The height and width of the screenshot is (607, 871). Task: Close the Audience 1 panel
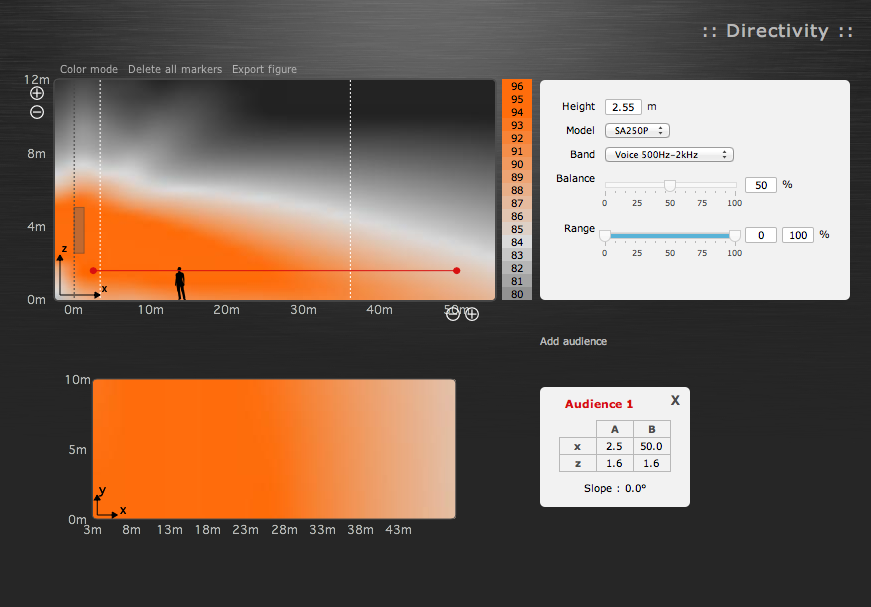(x=675, y=400)
